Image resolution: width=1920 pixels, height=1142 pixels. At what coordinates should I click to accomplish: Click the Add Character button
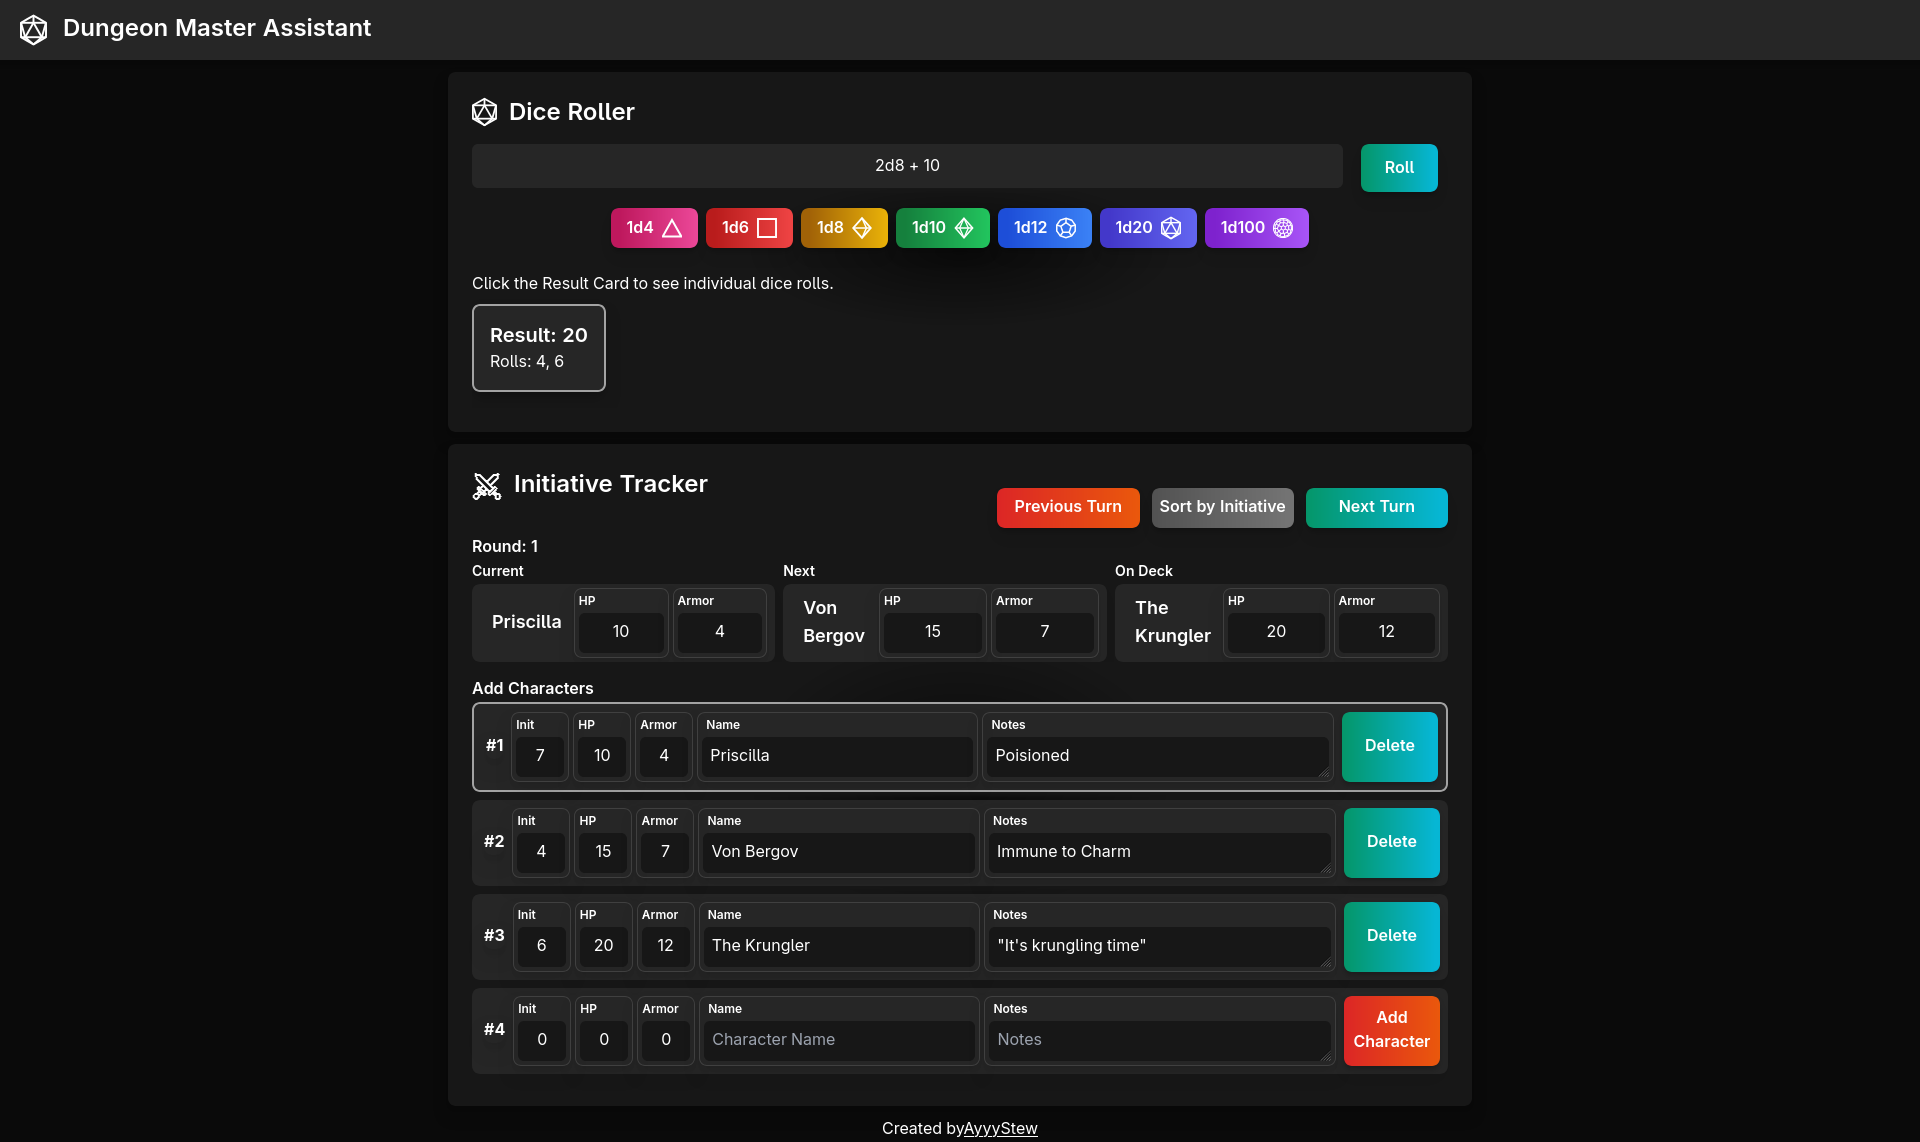[x=1392, y=1030]
